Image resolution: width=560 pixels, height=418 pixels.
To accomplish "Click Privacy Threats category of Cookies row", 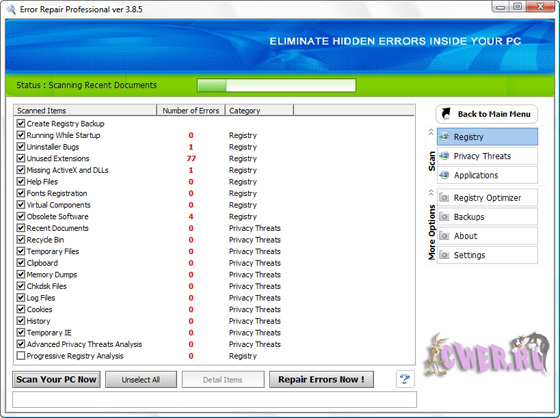I will click(x=255, y=309).
